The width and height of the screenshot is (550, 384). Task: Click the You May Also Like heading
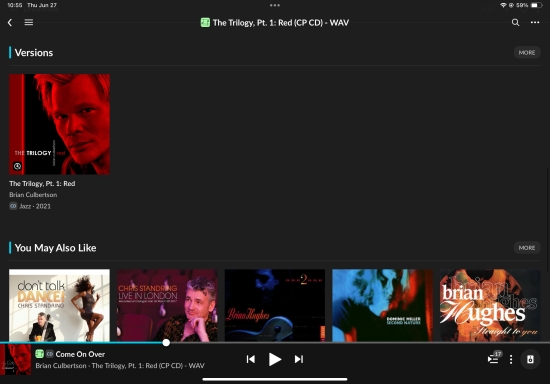(x=55, y=248)
